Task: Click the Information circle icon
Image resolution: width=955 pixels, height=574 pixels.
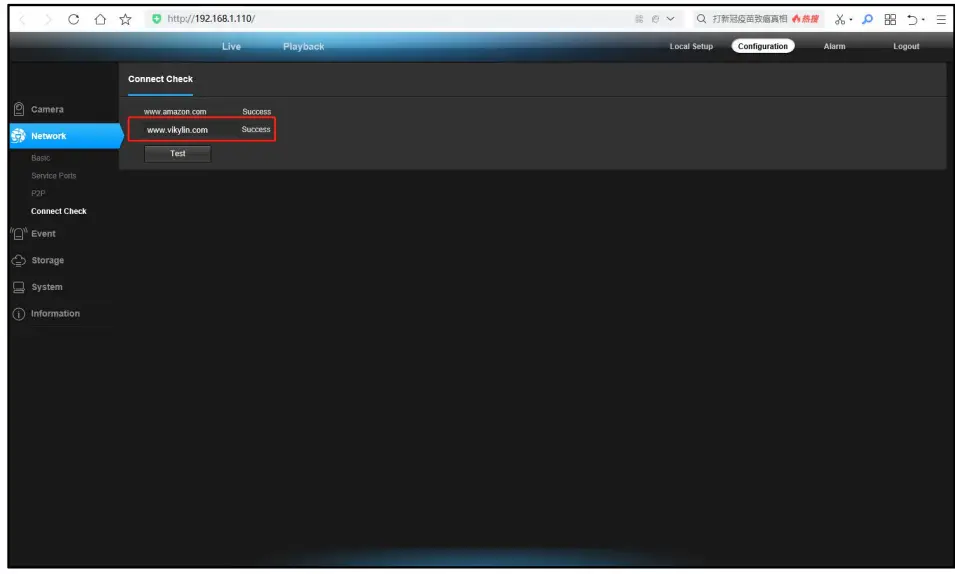Action: tap(19, 314)
